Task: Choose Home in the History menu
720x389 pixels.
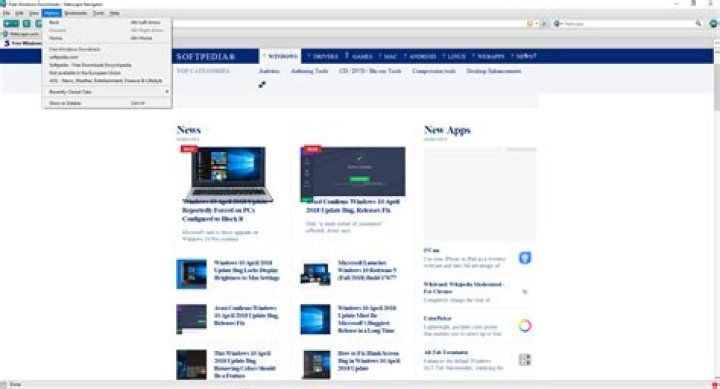Action: (x=107, y=38)
